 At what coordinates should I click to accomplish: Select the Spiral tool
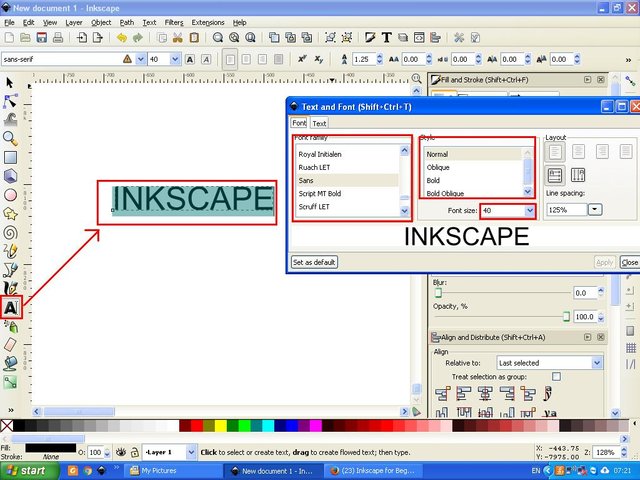coord(10,233)
